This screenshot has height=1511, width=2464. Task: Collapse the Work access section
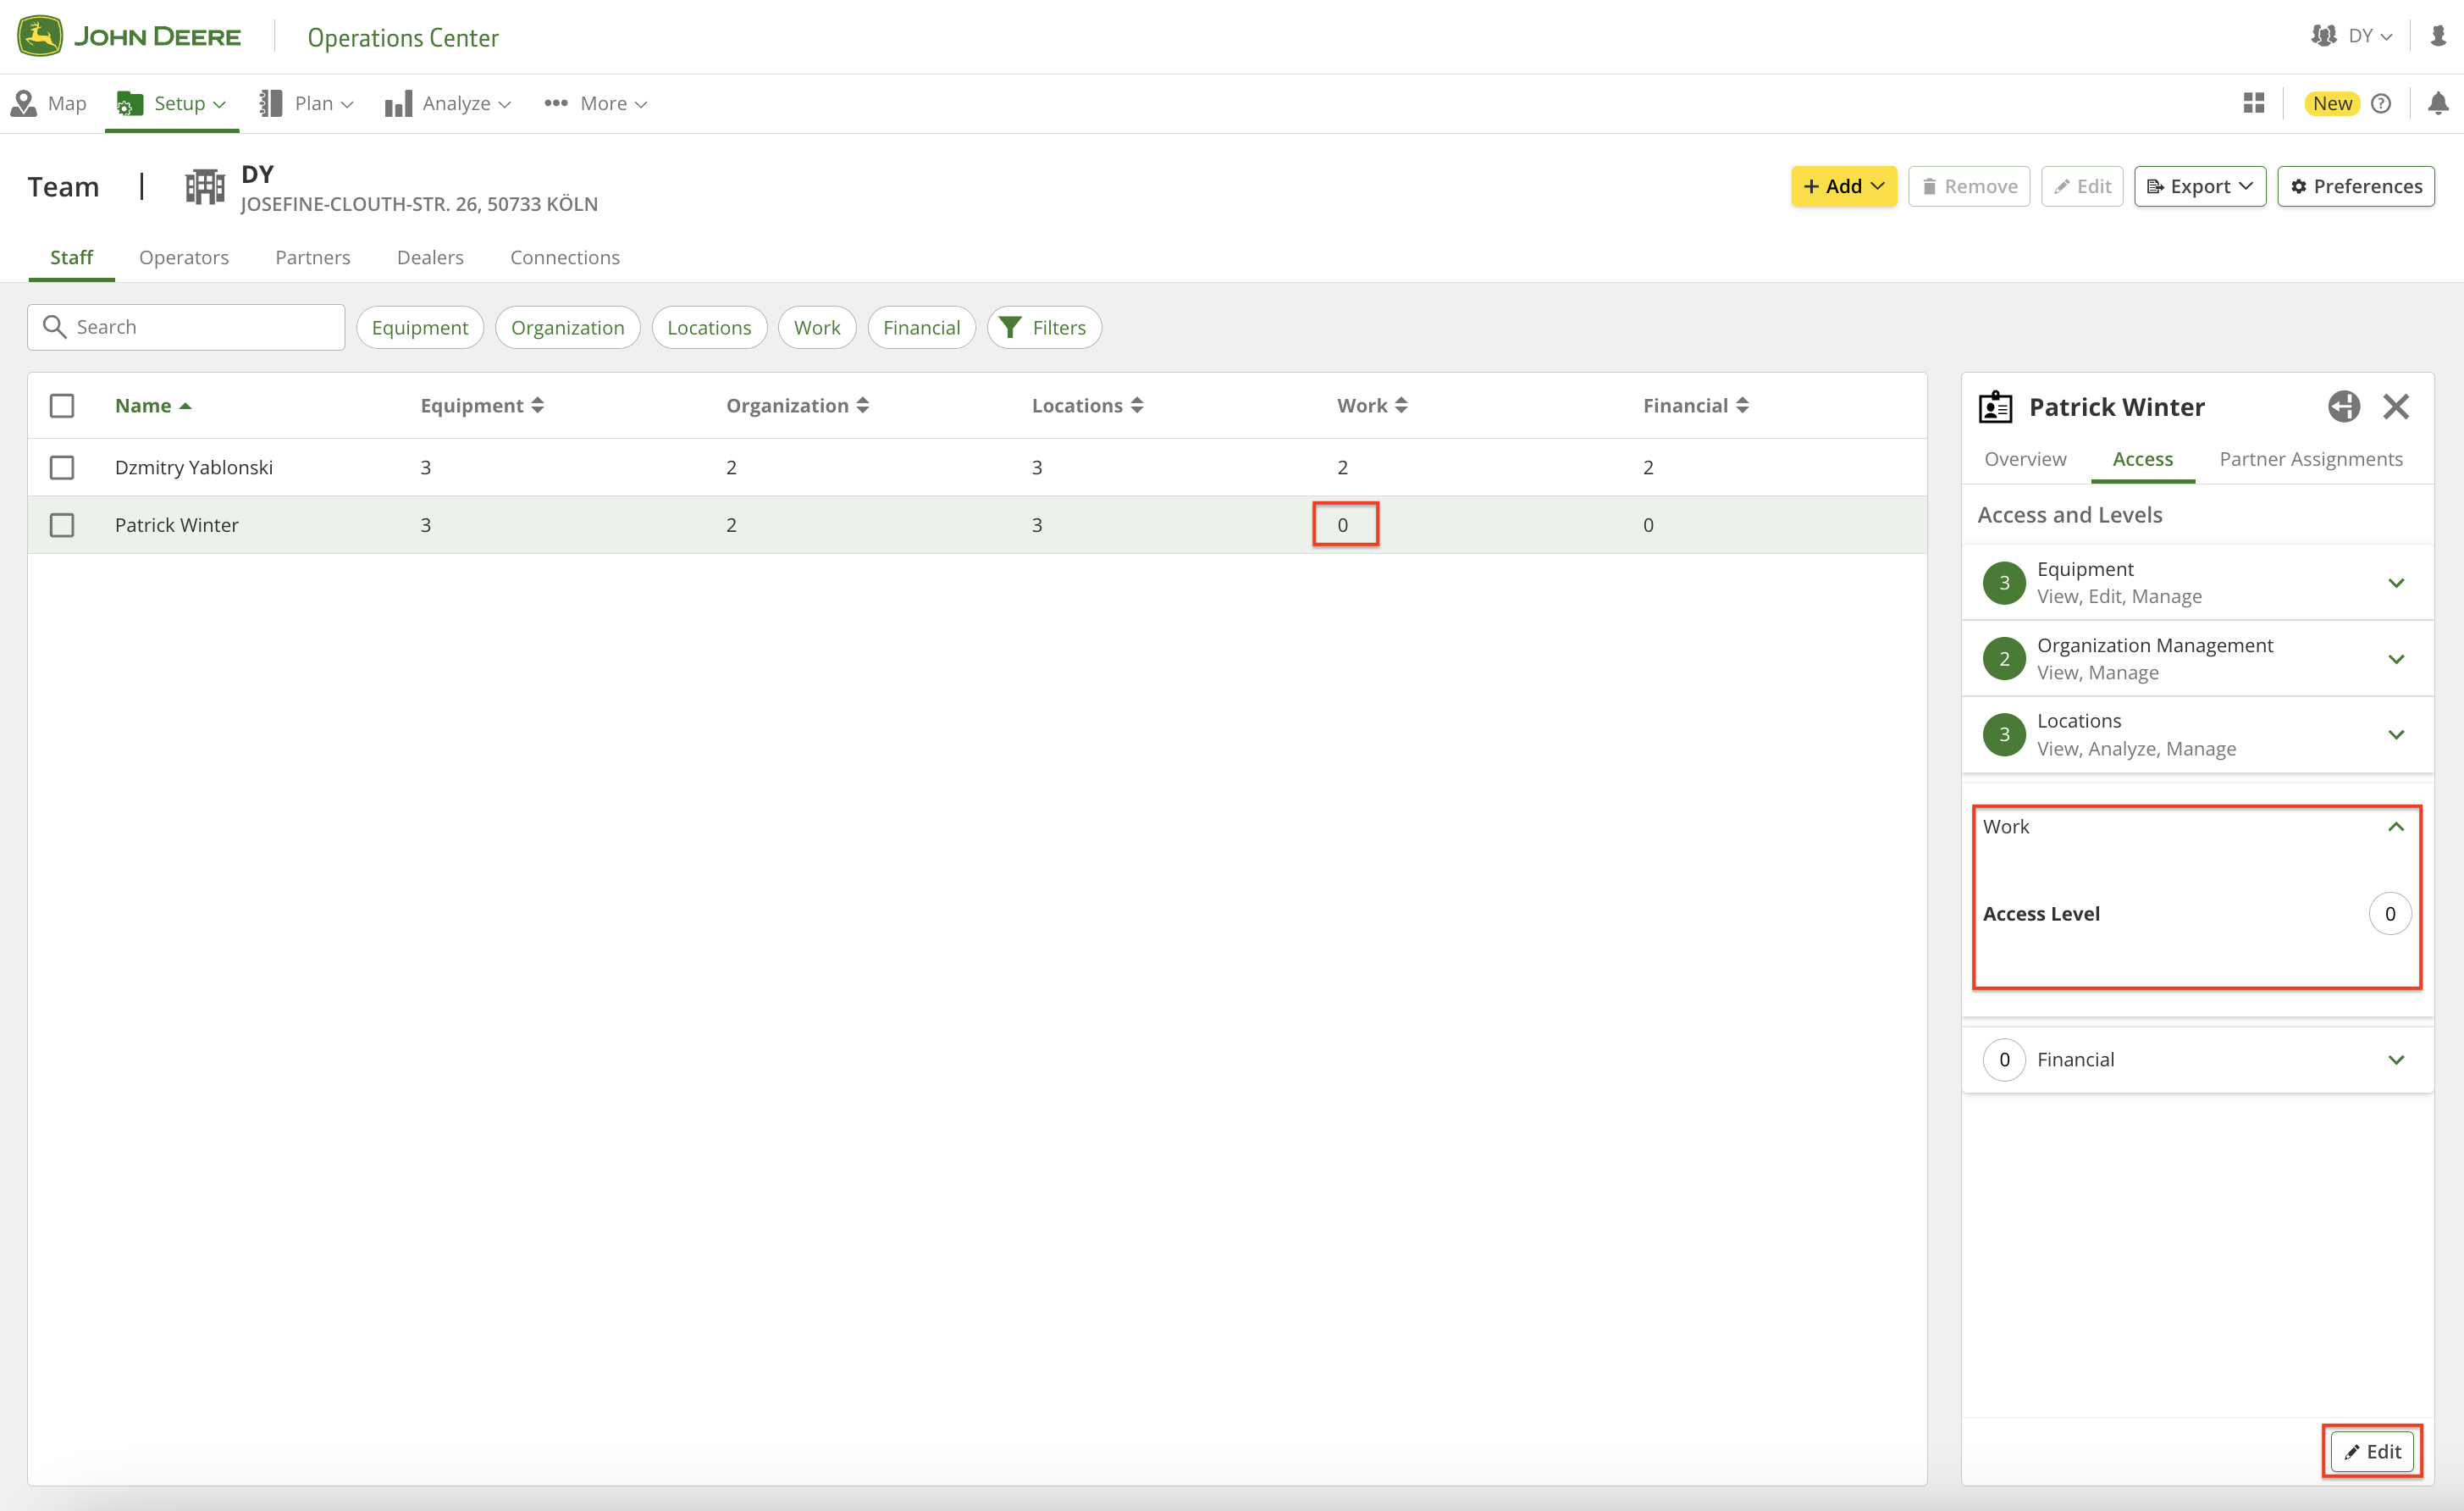pyautogui.click(x=2396, y=827)
